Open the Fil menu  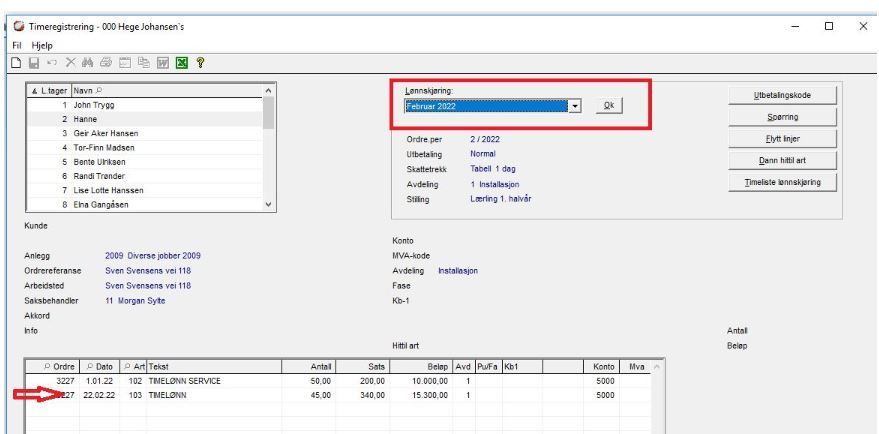[17, 45]
